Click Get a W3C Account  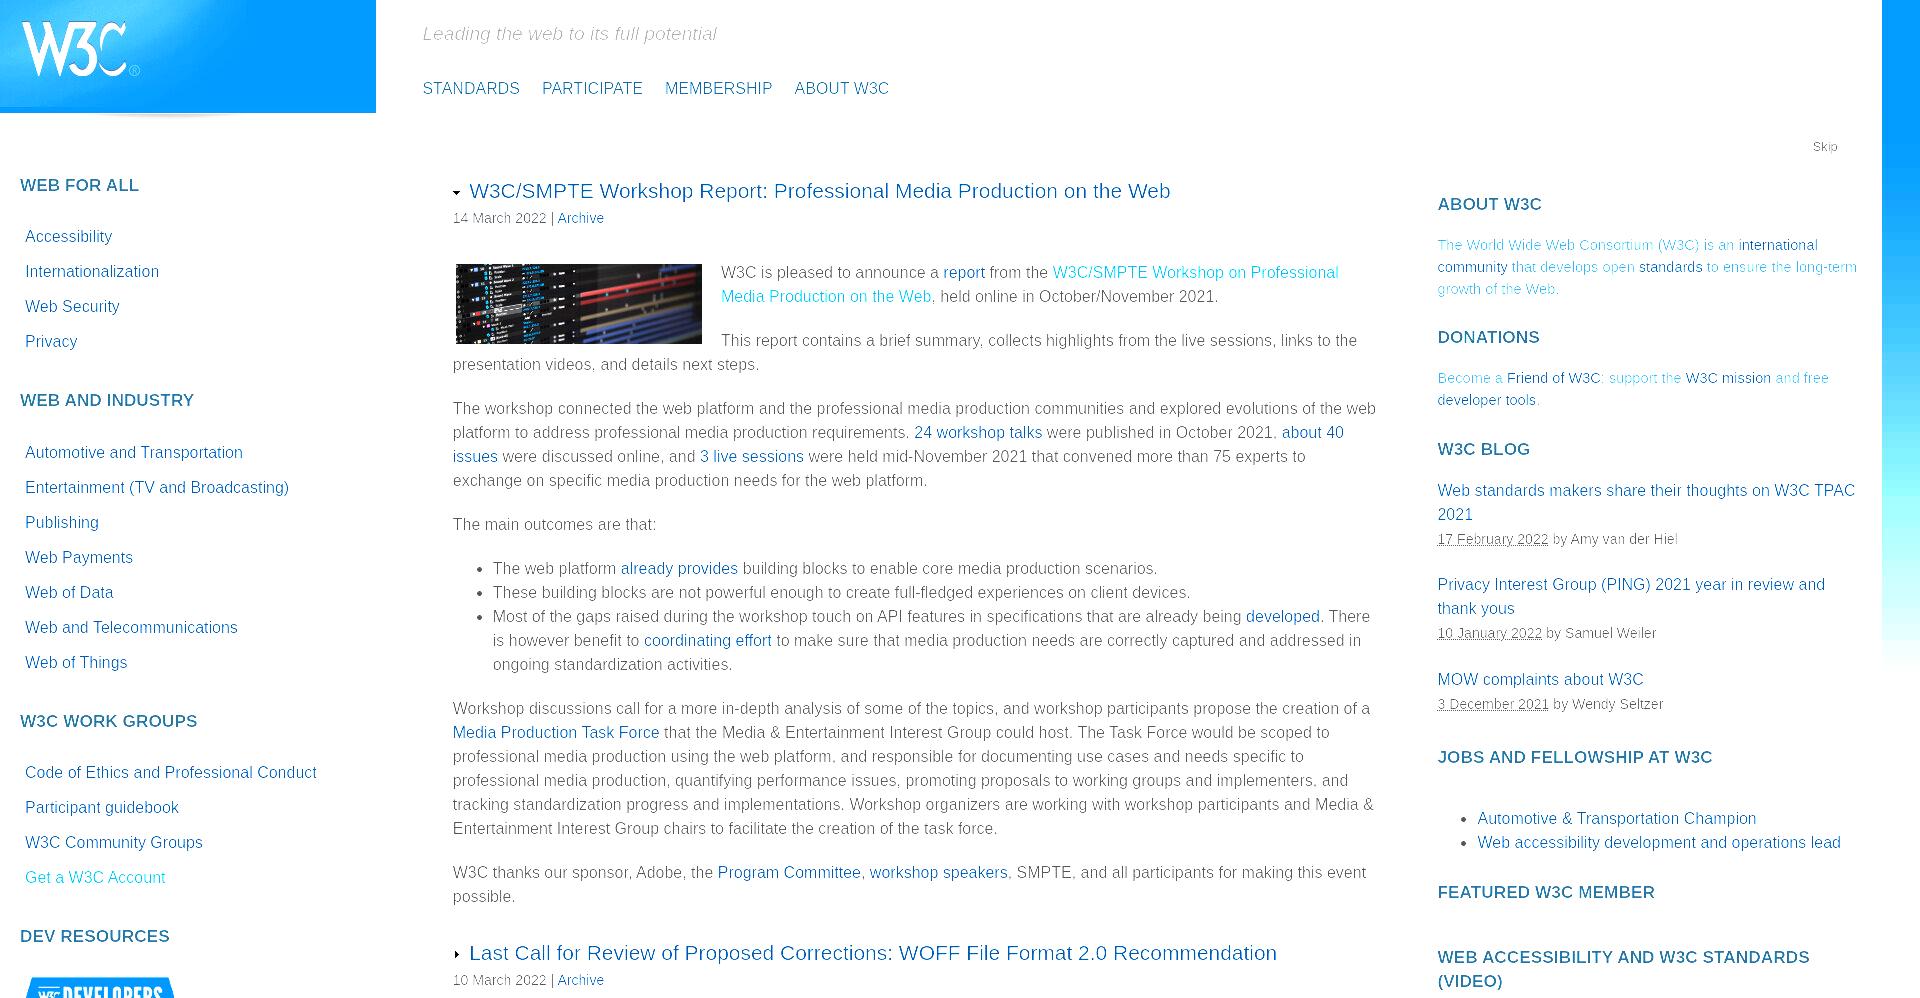click(95, 877)
